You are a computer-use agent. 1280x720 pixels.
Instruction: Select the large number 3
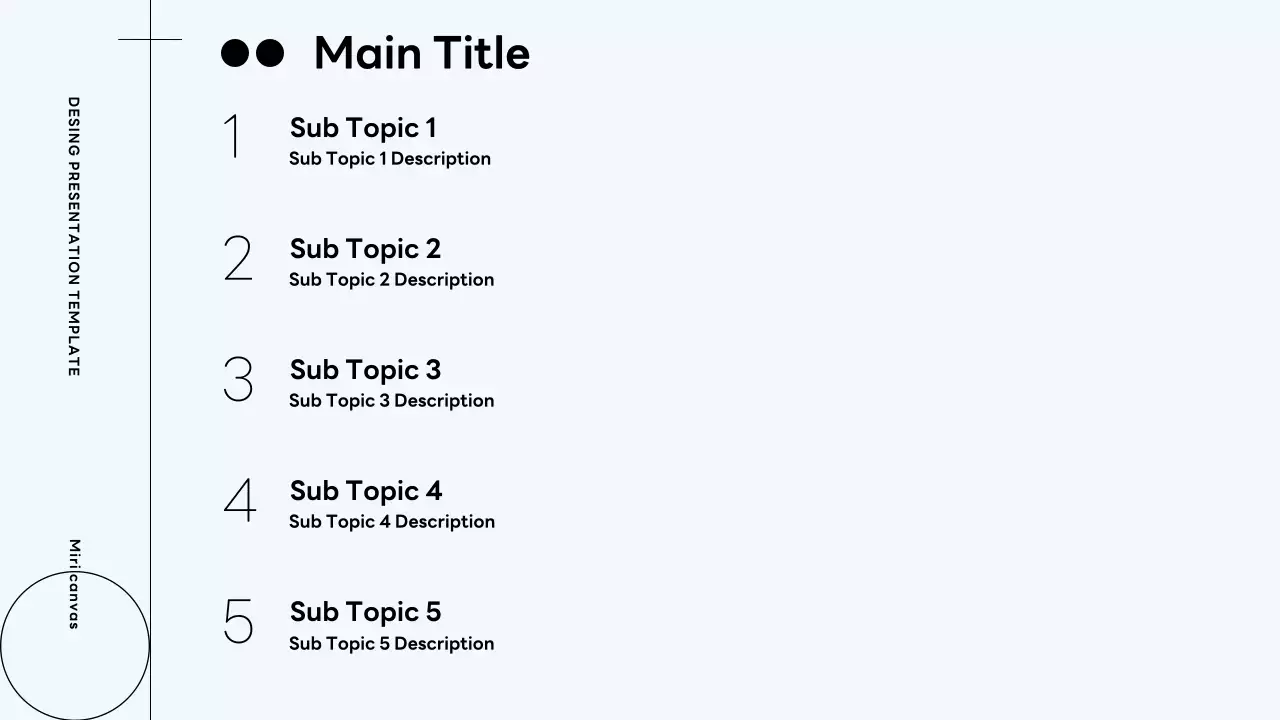[x=238, y=379]
